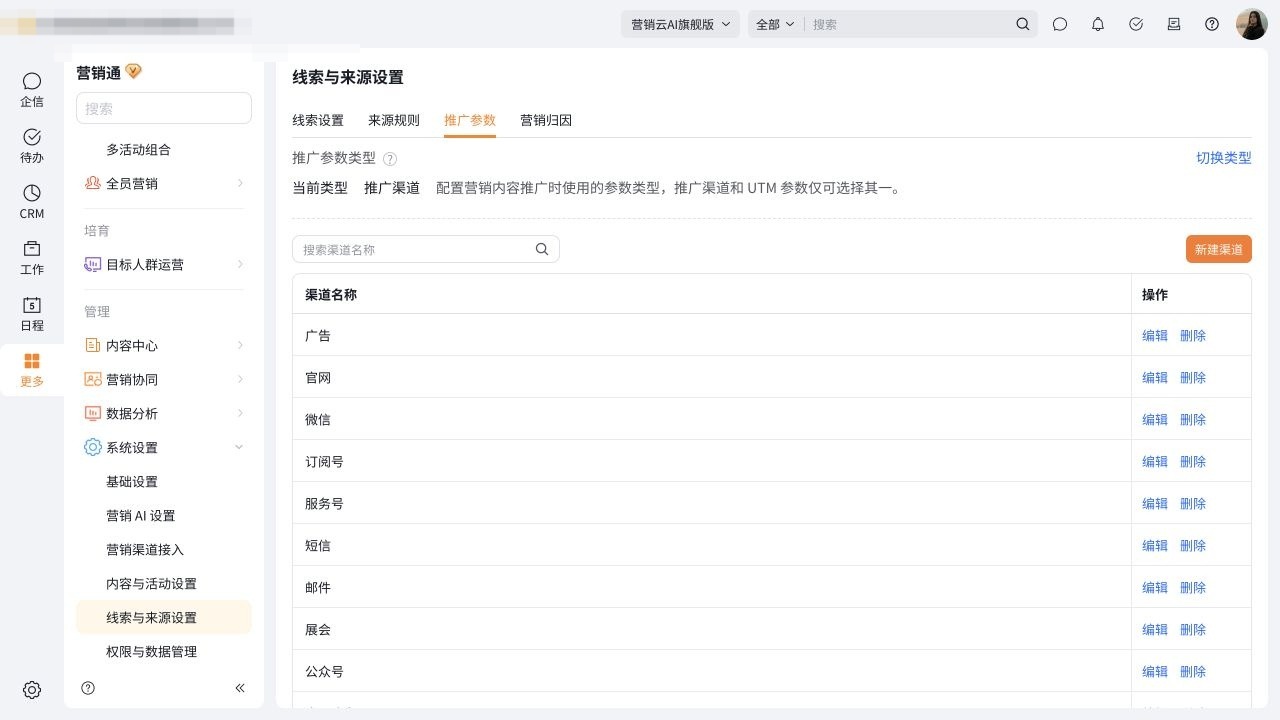Screen dimensions: 1280x720
Task: Focus the sidebar 搜索 input field
Action: pyautogui.click(x=164, y=108)
